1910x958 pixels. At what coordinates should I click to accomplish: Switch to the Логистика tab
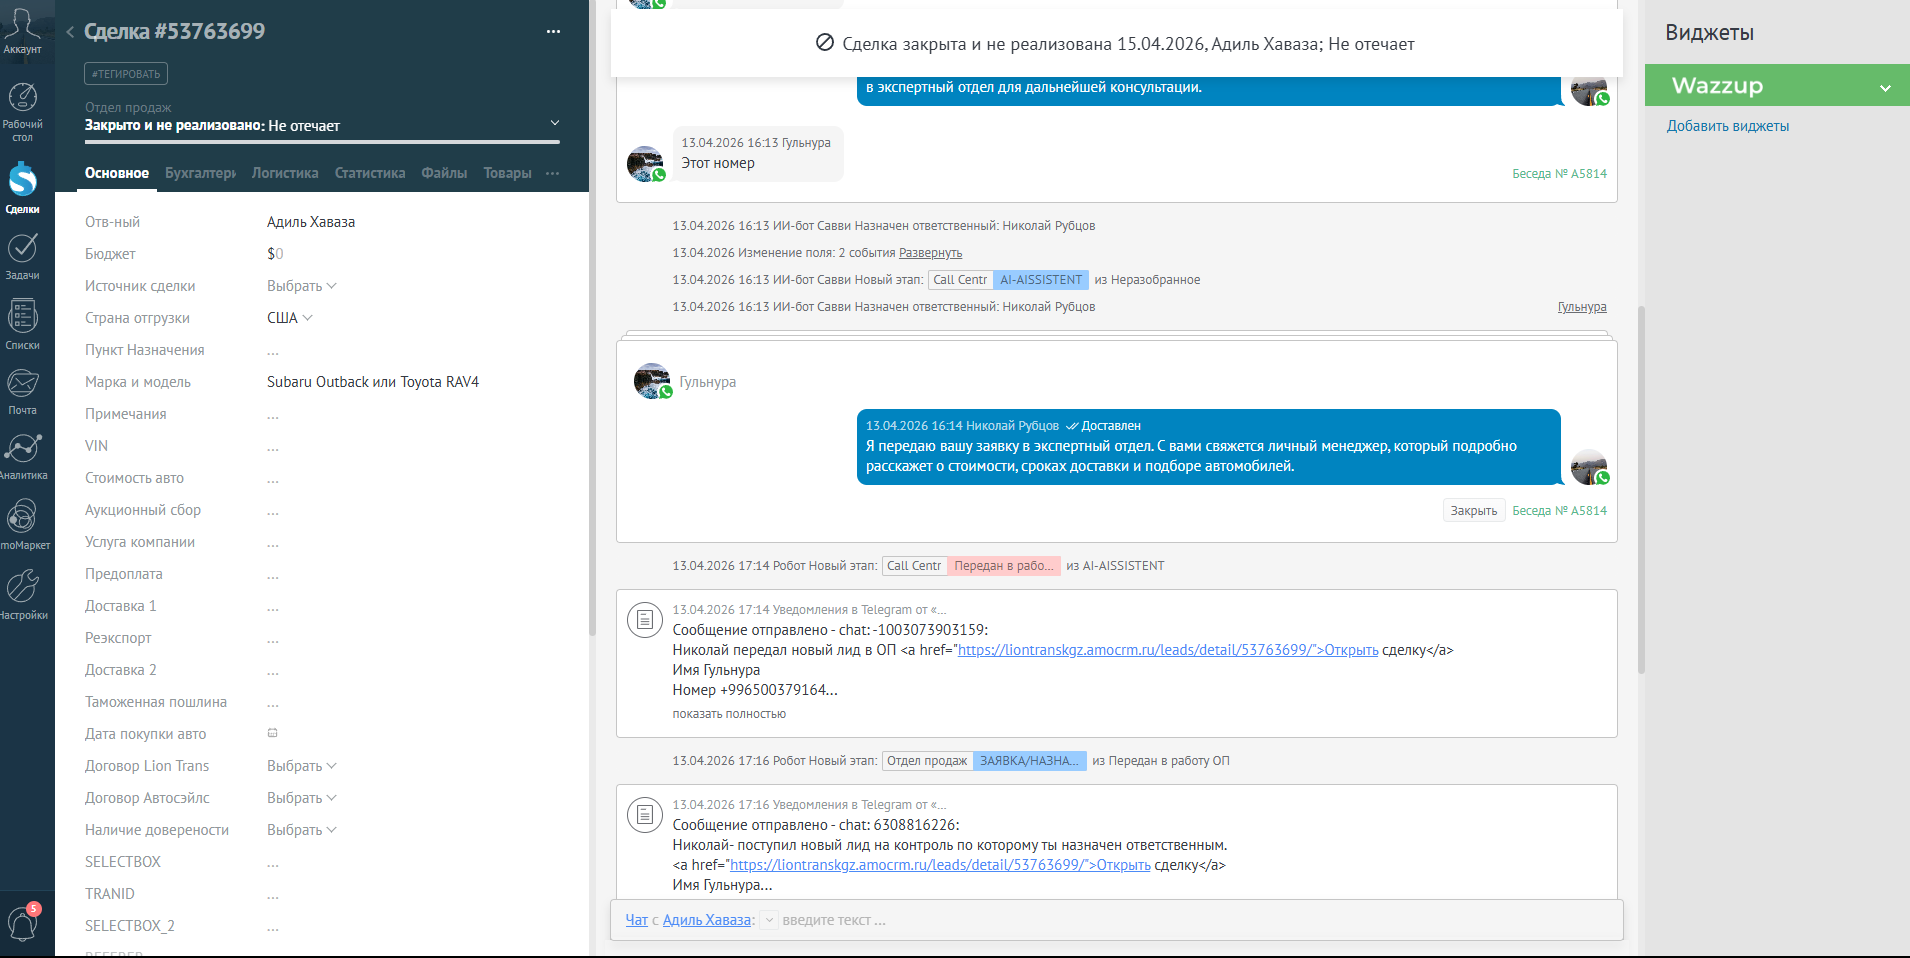point(285,173)
